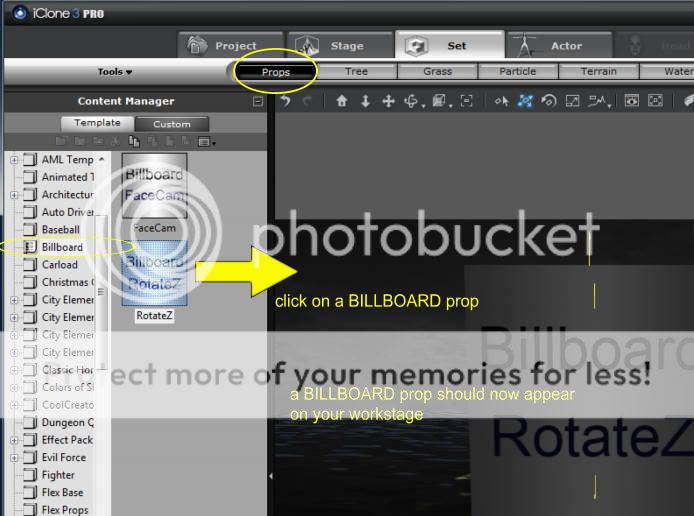The image size is (694, 516).
Task: Select the camera orbit rotate tool
Action: click(x=549, y=101)
